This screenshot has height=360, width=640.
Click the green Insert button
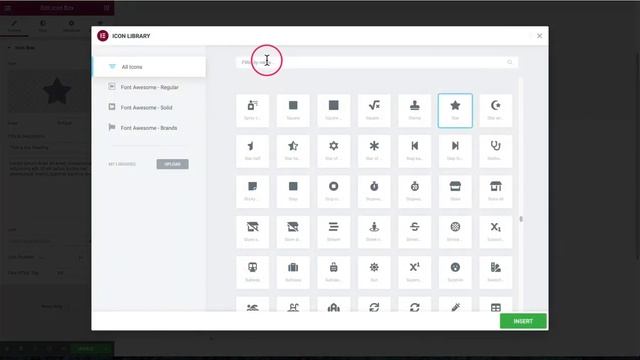523,321
